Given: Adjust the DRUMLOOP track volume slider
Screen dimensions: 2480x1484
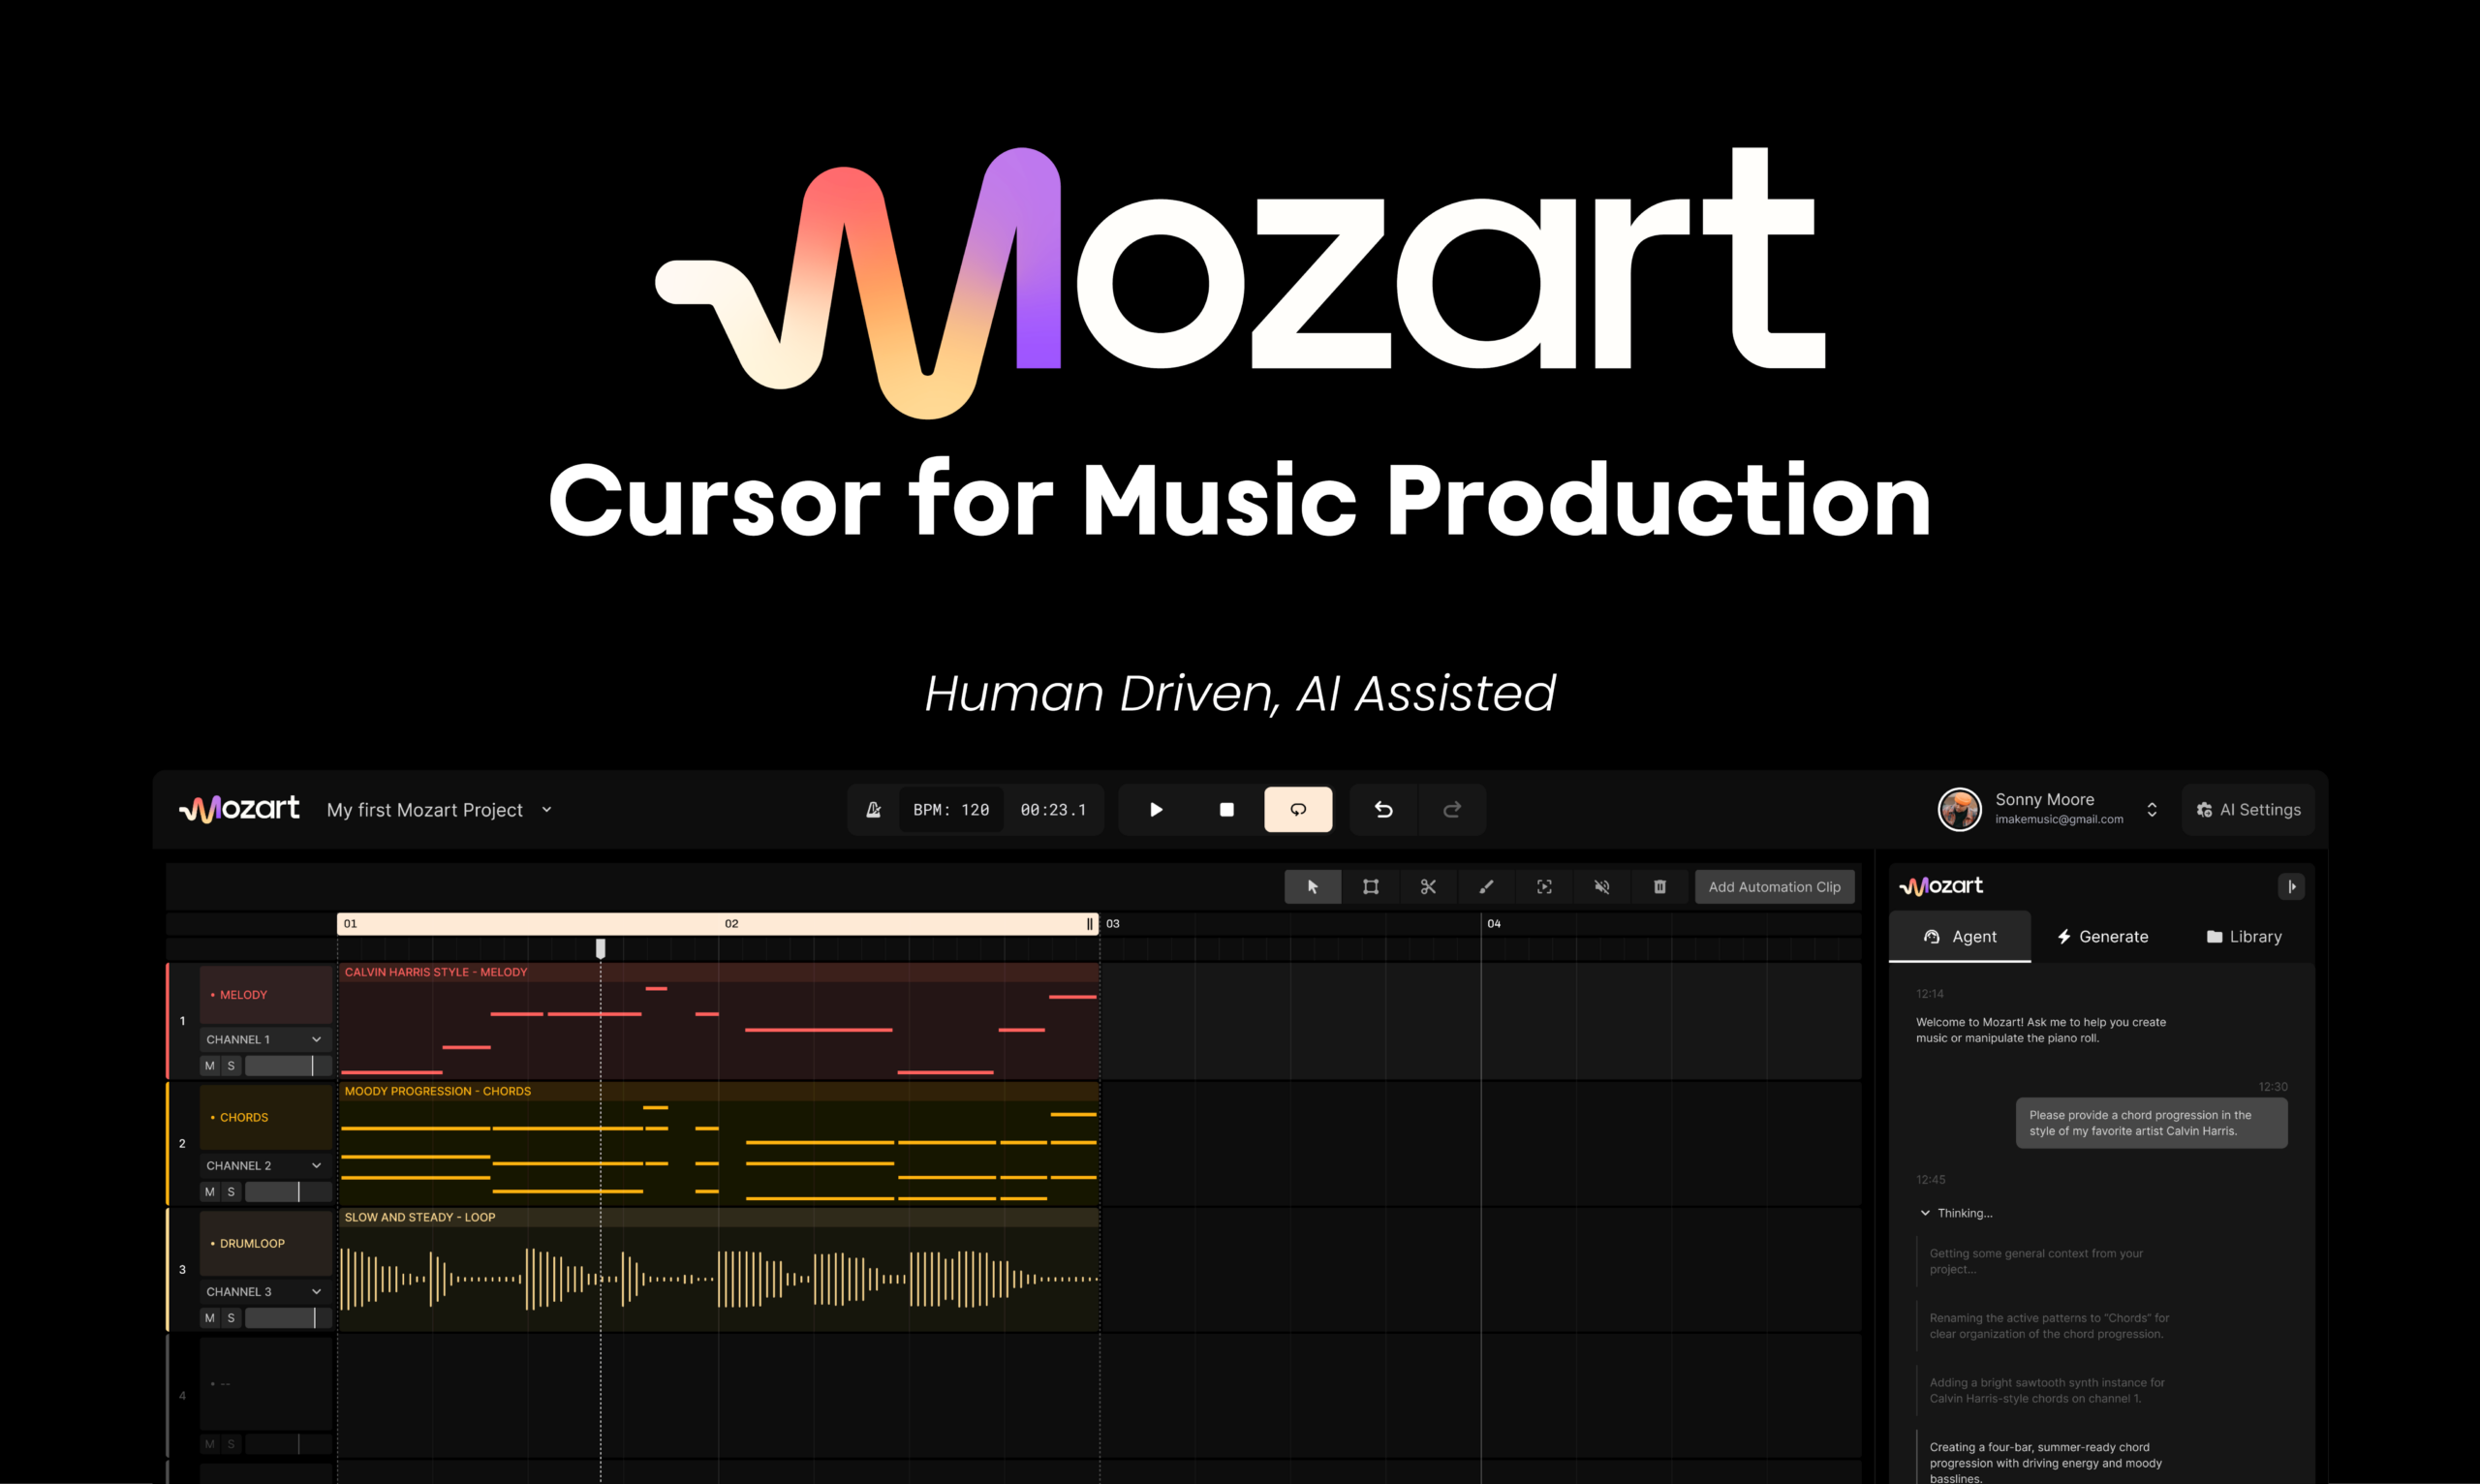Looking at the screenshot, I should coord(288,1318).
